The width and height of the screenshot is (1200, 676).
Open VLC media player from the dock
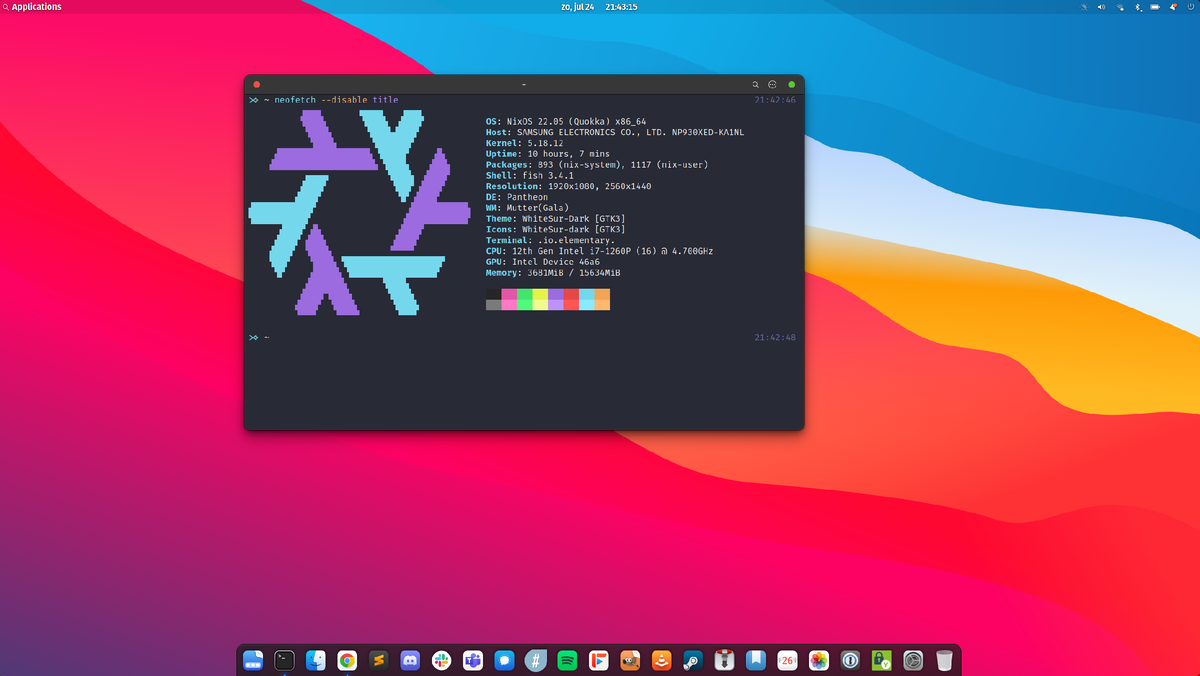[661, 660]
